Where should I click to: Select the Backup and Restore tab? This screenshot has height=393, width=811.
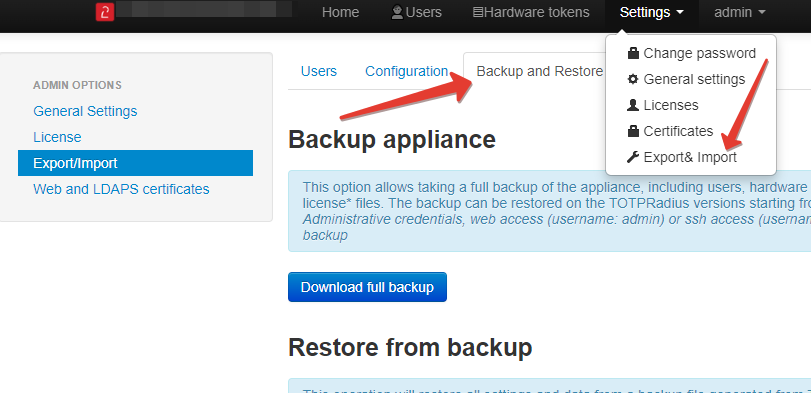coord(539,71)
